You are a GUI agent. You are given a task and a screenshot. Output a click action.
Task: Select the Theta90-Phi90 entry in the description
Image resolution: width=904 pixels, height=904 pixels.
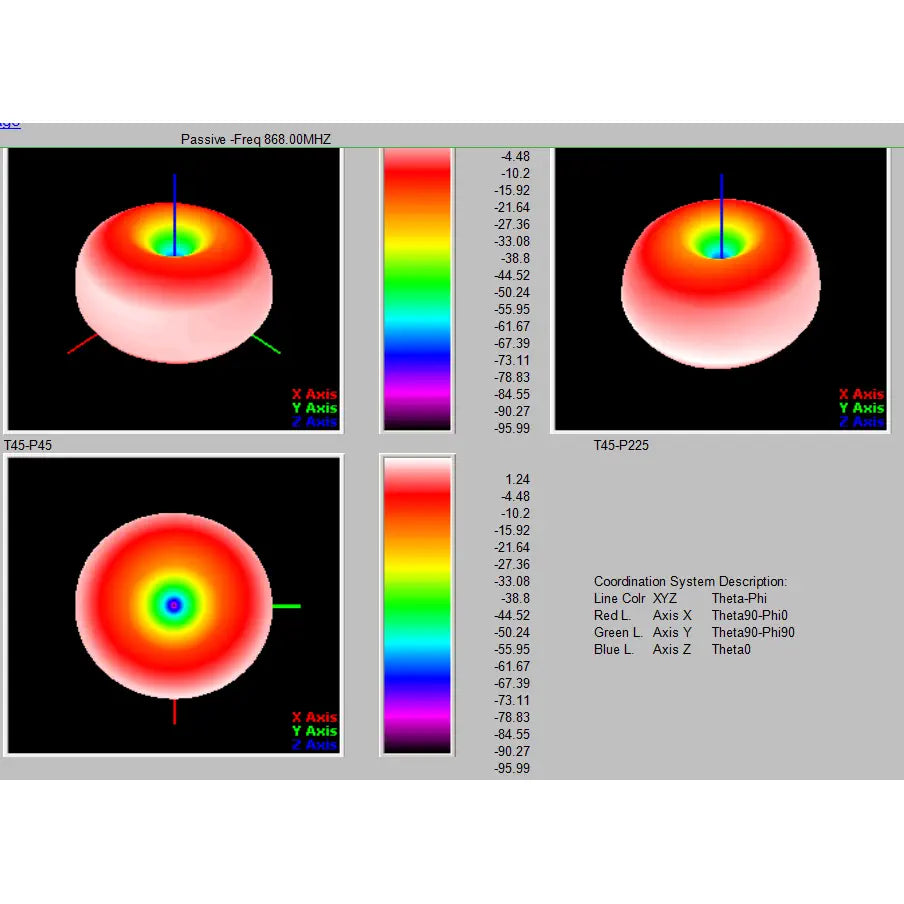pos(753,632)
